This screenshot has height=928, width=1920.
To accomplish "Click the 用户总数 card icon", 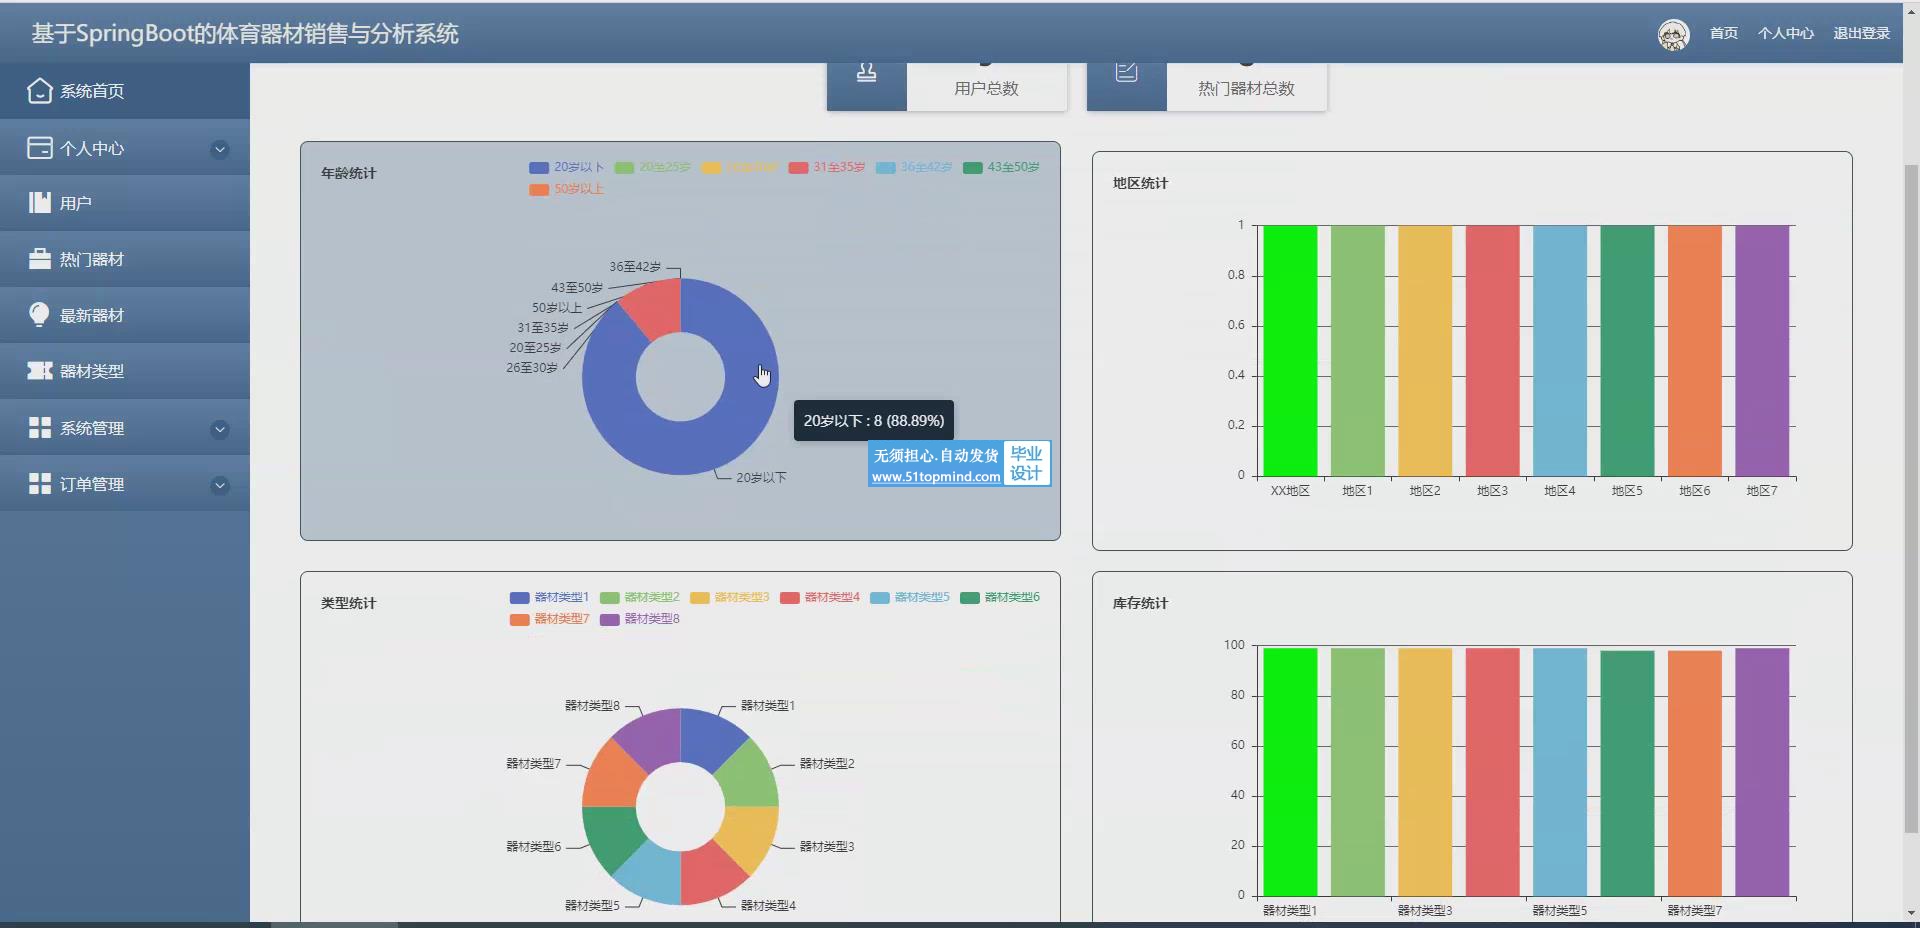I will coord(866,75).
